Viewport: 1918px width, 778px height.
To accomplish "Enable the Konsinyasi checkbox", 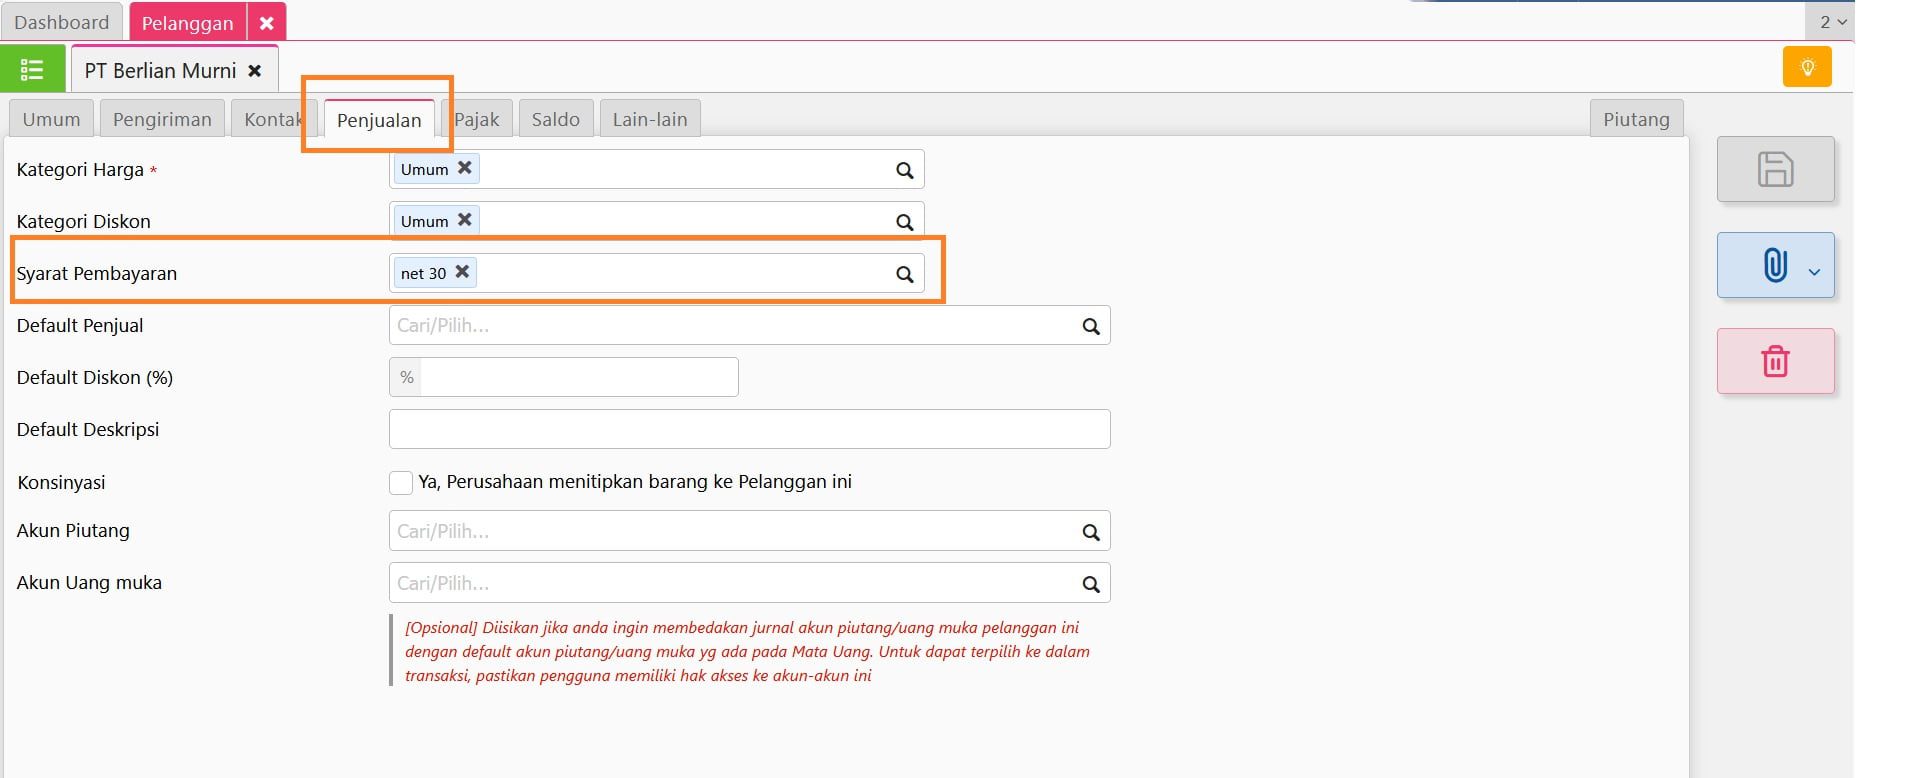I will click(x=401, y=483).
